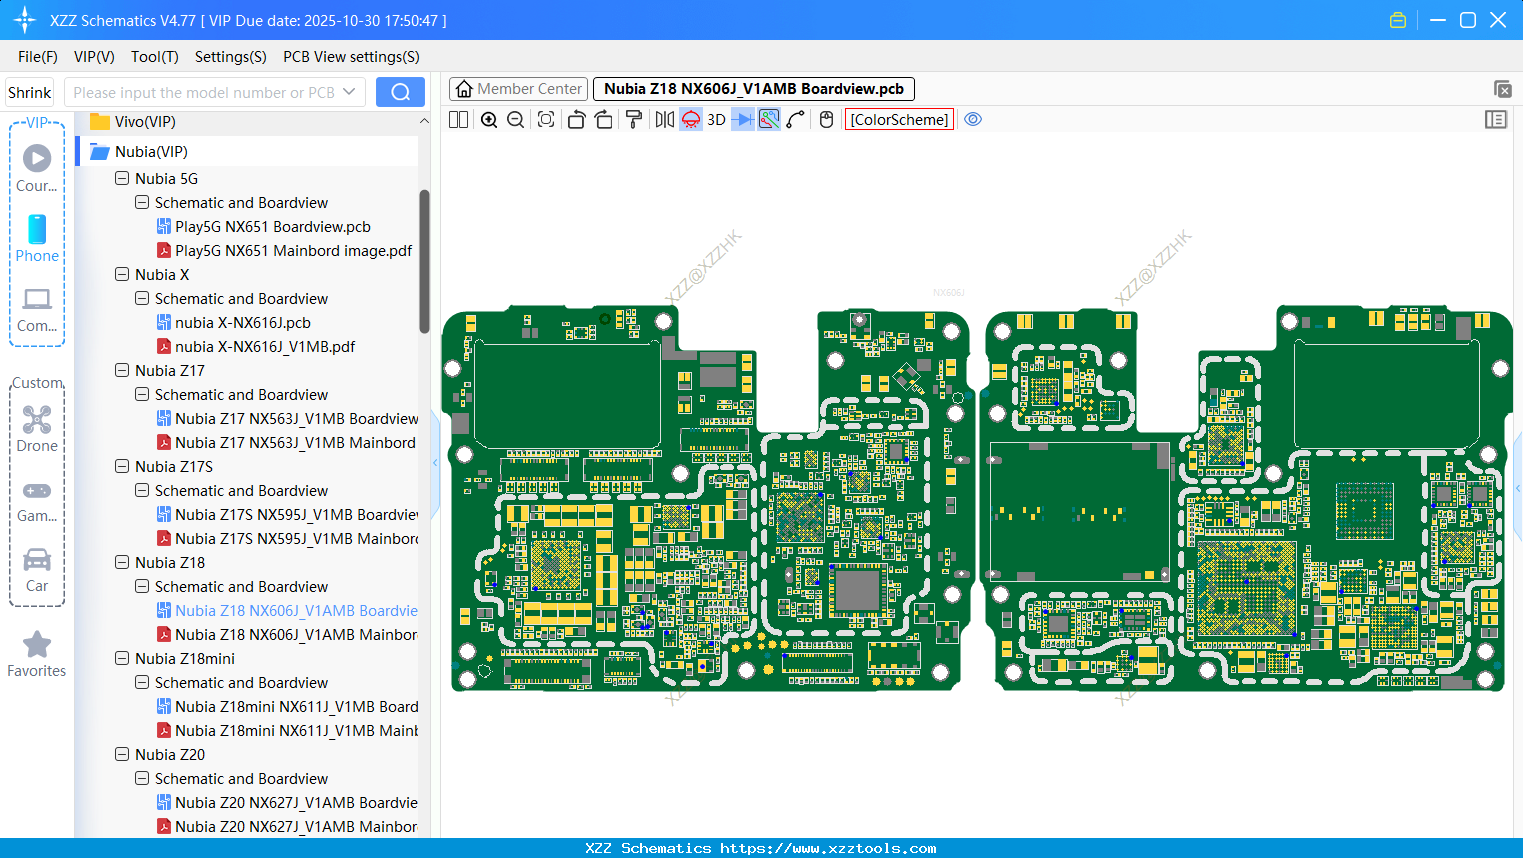Toggle the diode mode icon
This screenshot has width=1523, height=858.
tap(743, 119)
